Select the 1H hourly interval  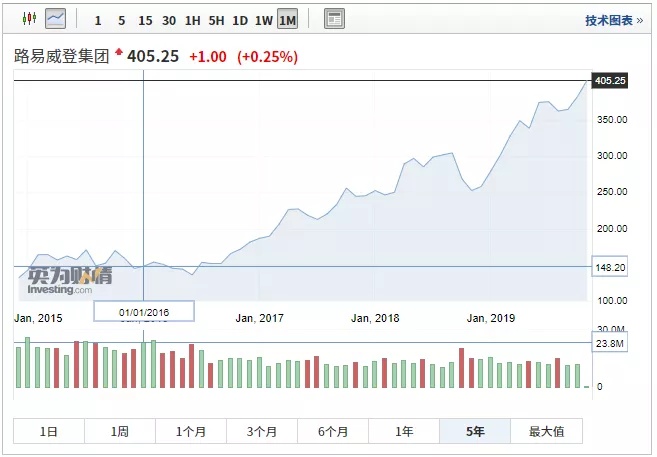(x=193, y=20)
